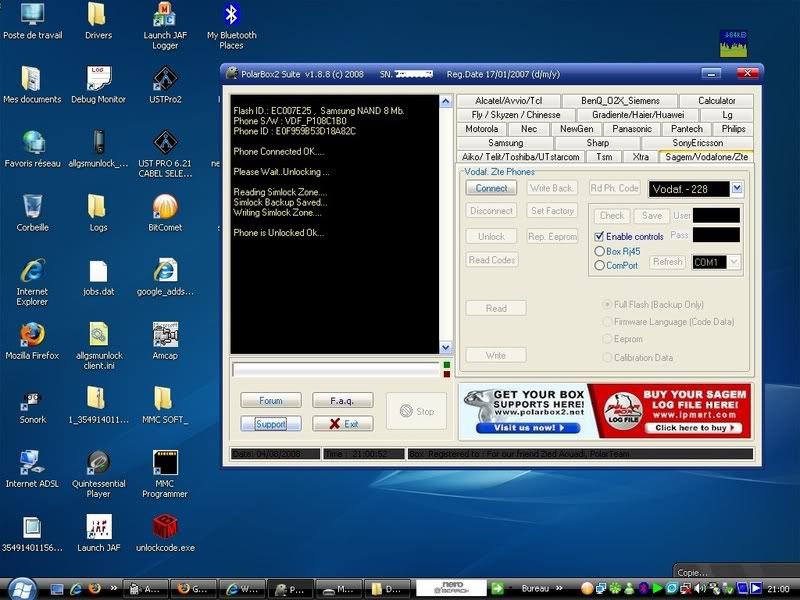The image size is (800, 600).
Task: Open the Drivers folder on desktop
Action: (98, 20)
